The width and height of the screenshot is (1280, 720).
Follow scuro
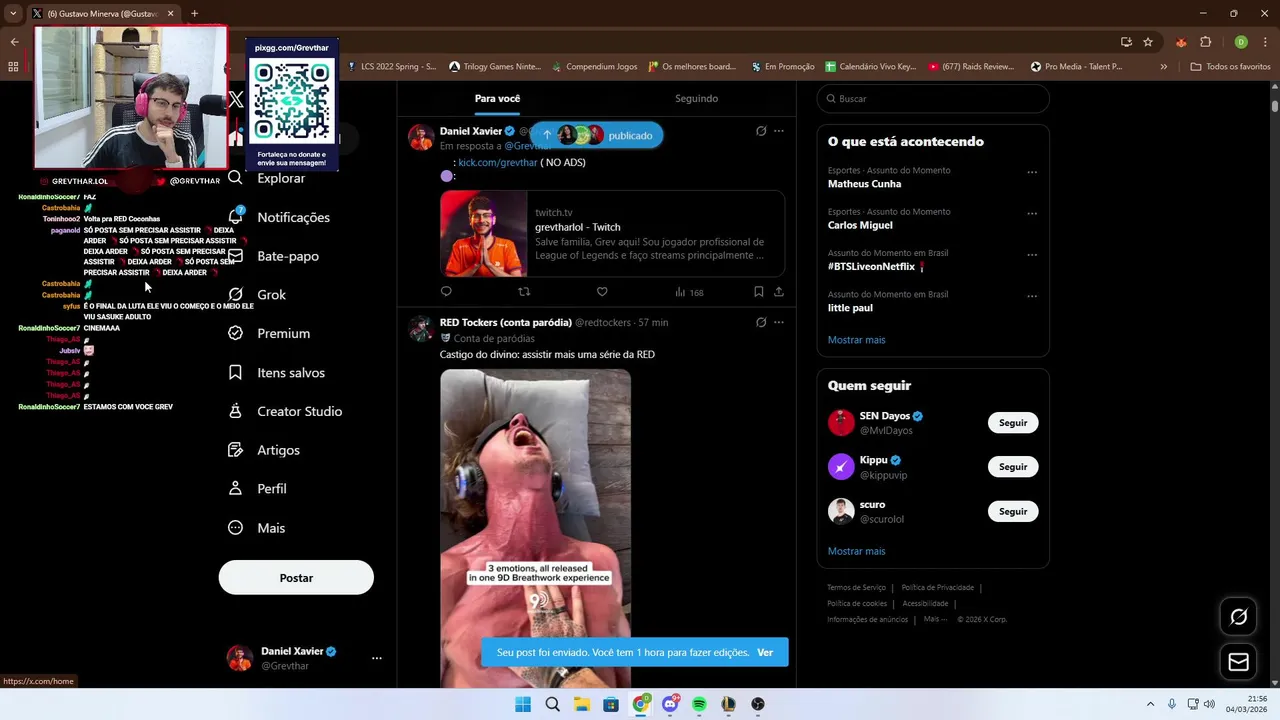pos(1013,511)
